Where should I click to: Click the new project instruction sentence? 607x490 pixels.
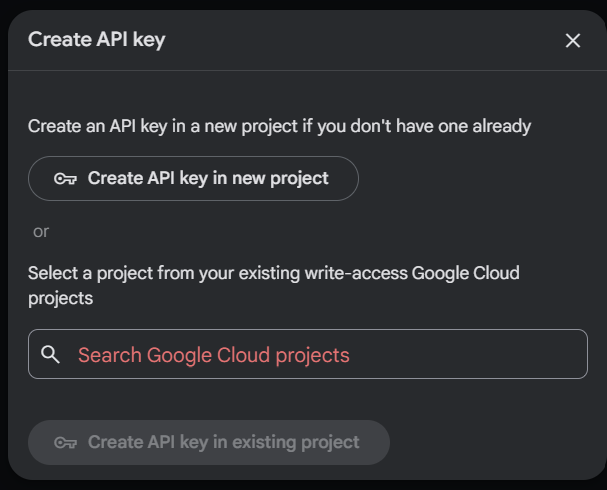point(279,126)
